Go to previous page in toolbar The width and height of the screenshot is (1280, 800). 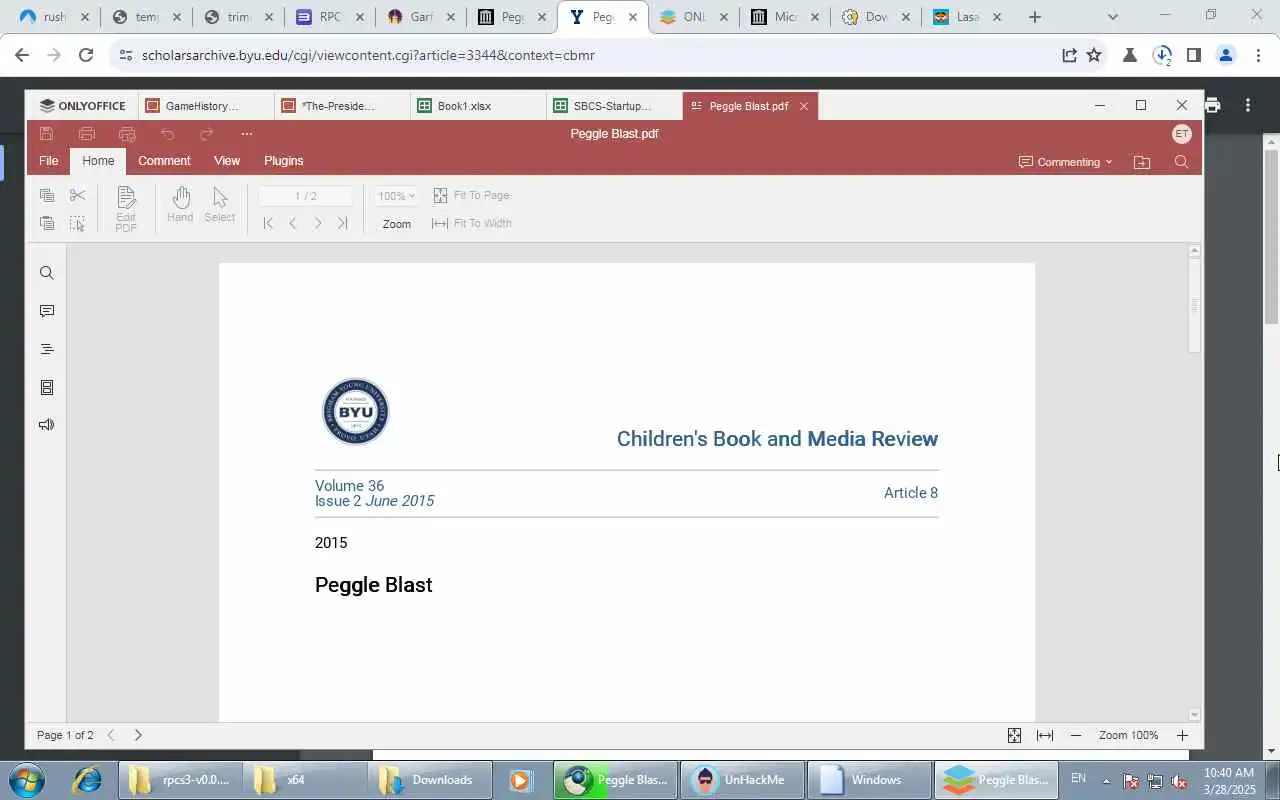point(293,223)
